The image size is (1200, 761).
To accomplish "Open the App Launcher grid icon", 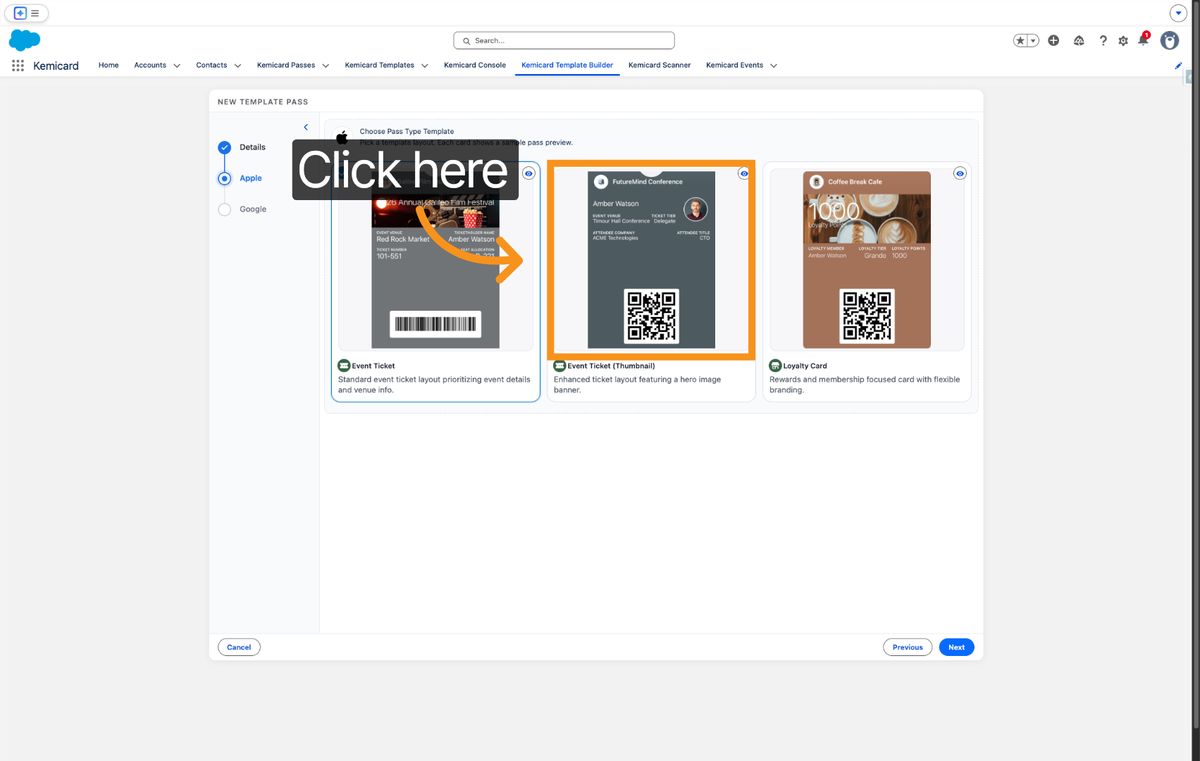I will [17, 65].
